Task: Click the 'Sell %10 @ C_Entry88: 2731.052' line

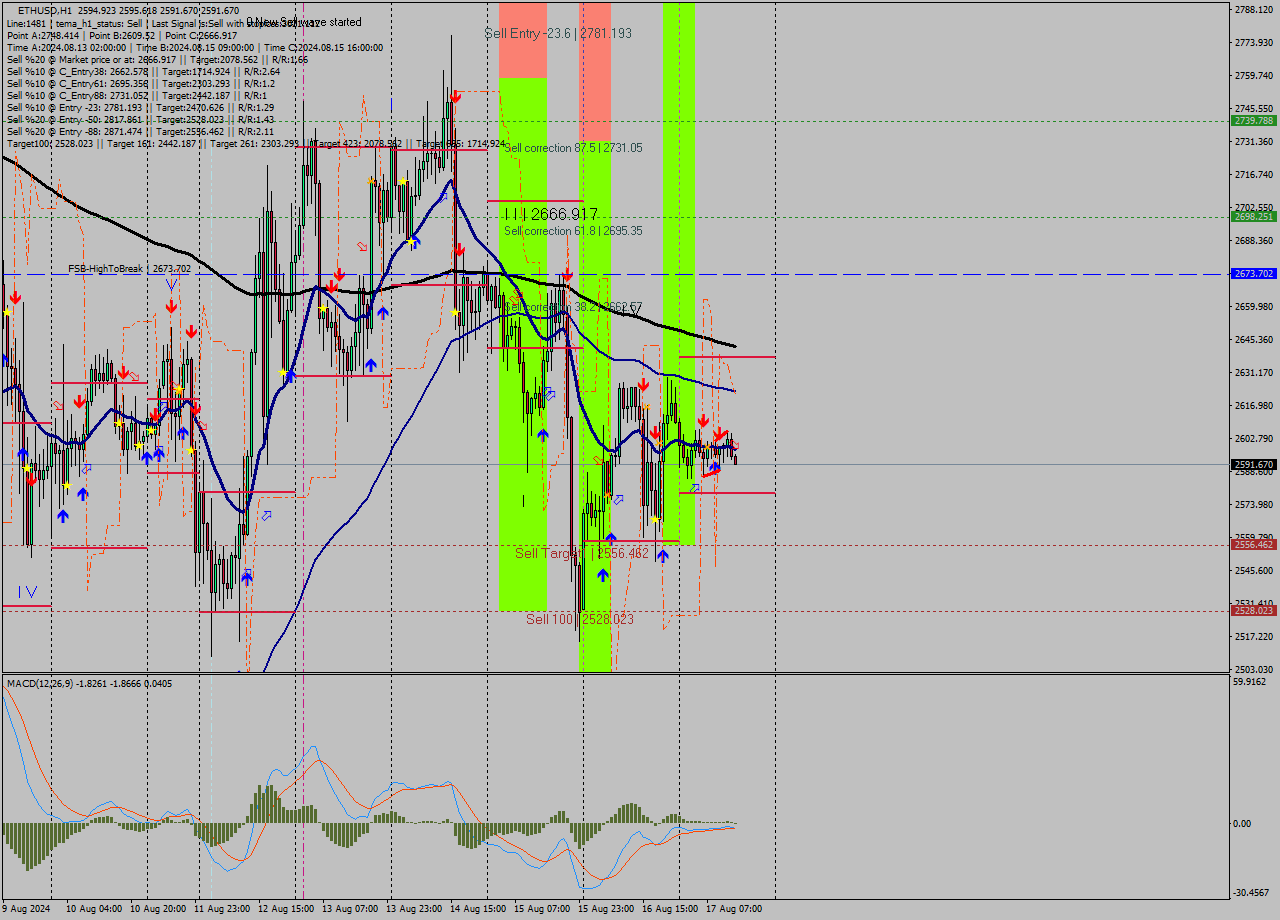Action: [136, 95]
